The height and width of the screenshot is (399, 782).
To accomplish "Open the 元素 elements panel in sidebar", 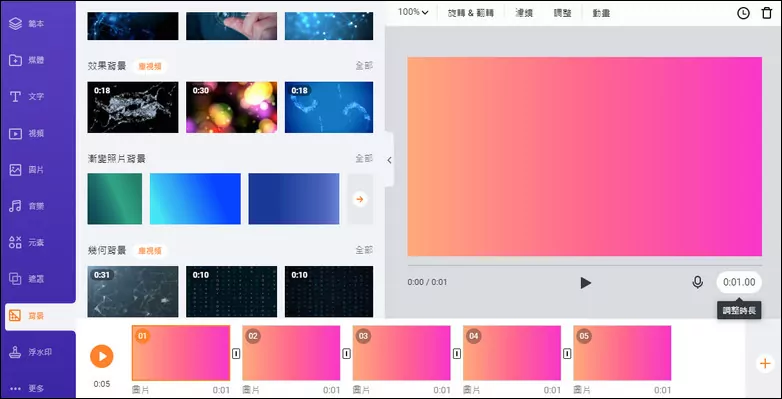I will click(x=27, y=243).
